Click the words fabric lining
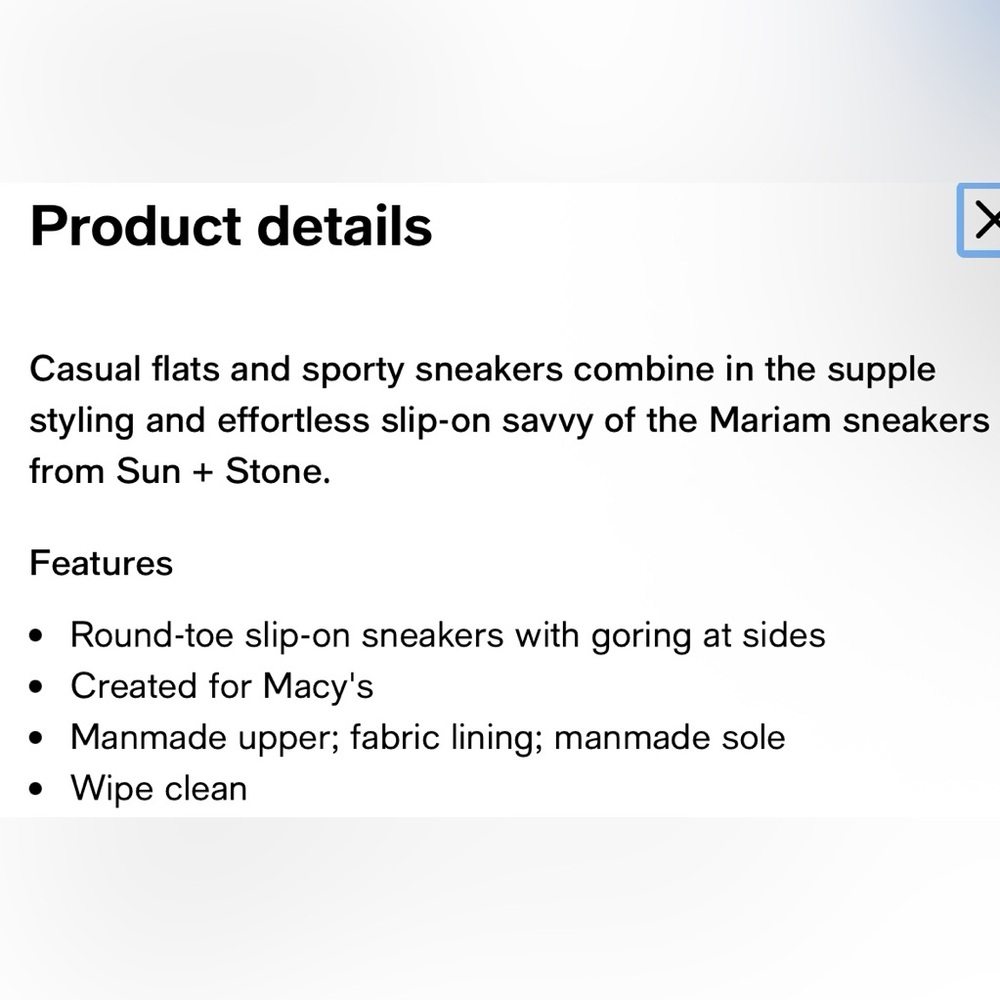The height and width of the screenshot is (1000, 1000). pyautogui.click(x=446, y=738)
